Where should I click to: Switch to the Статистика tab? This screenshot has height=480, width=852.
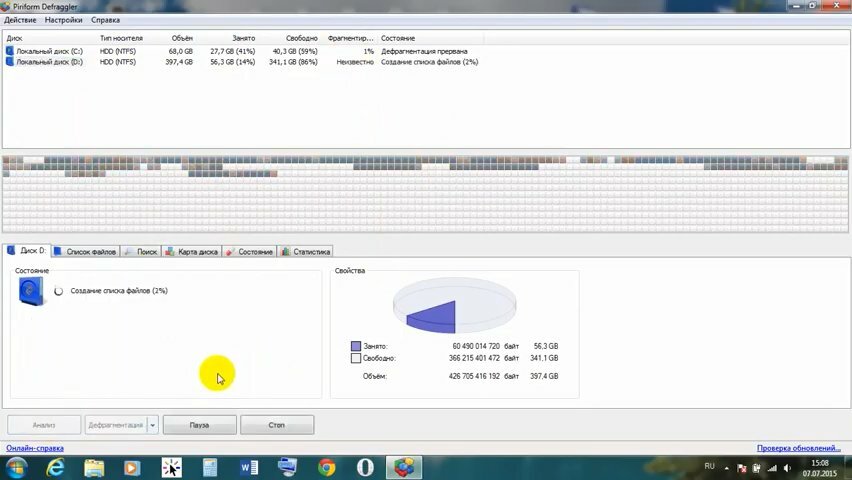coord(306,252)
